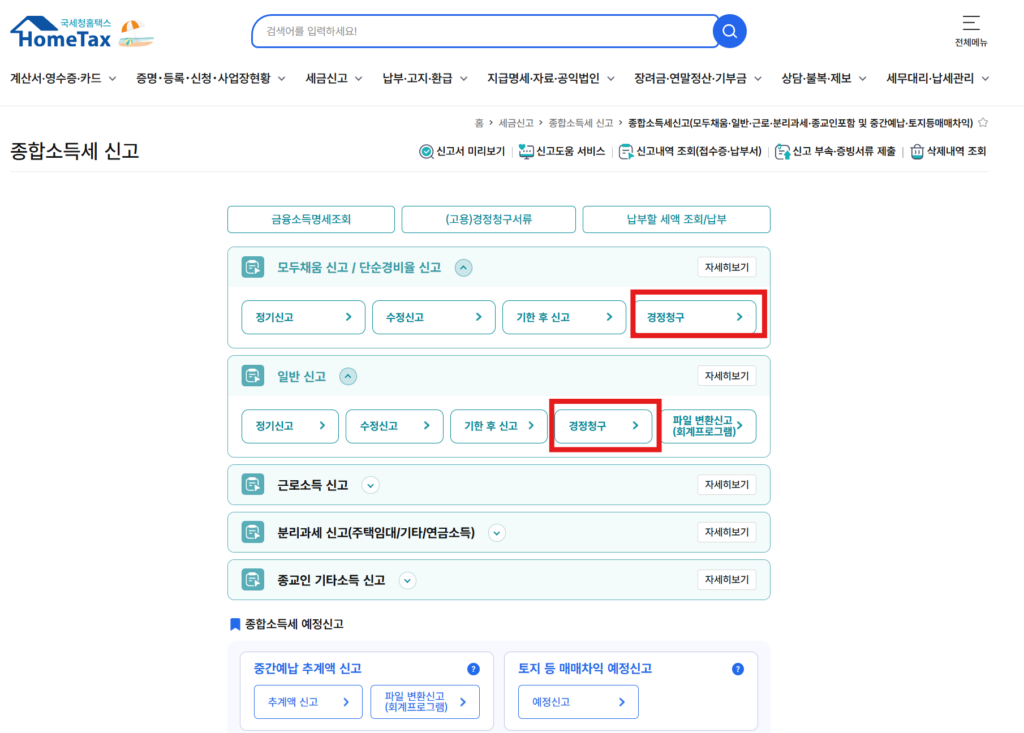This screenshot has height=733, width=1024.
Task: Click 자세히보기 for 근로소득 신고
Action: point(727,485)
